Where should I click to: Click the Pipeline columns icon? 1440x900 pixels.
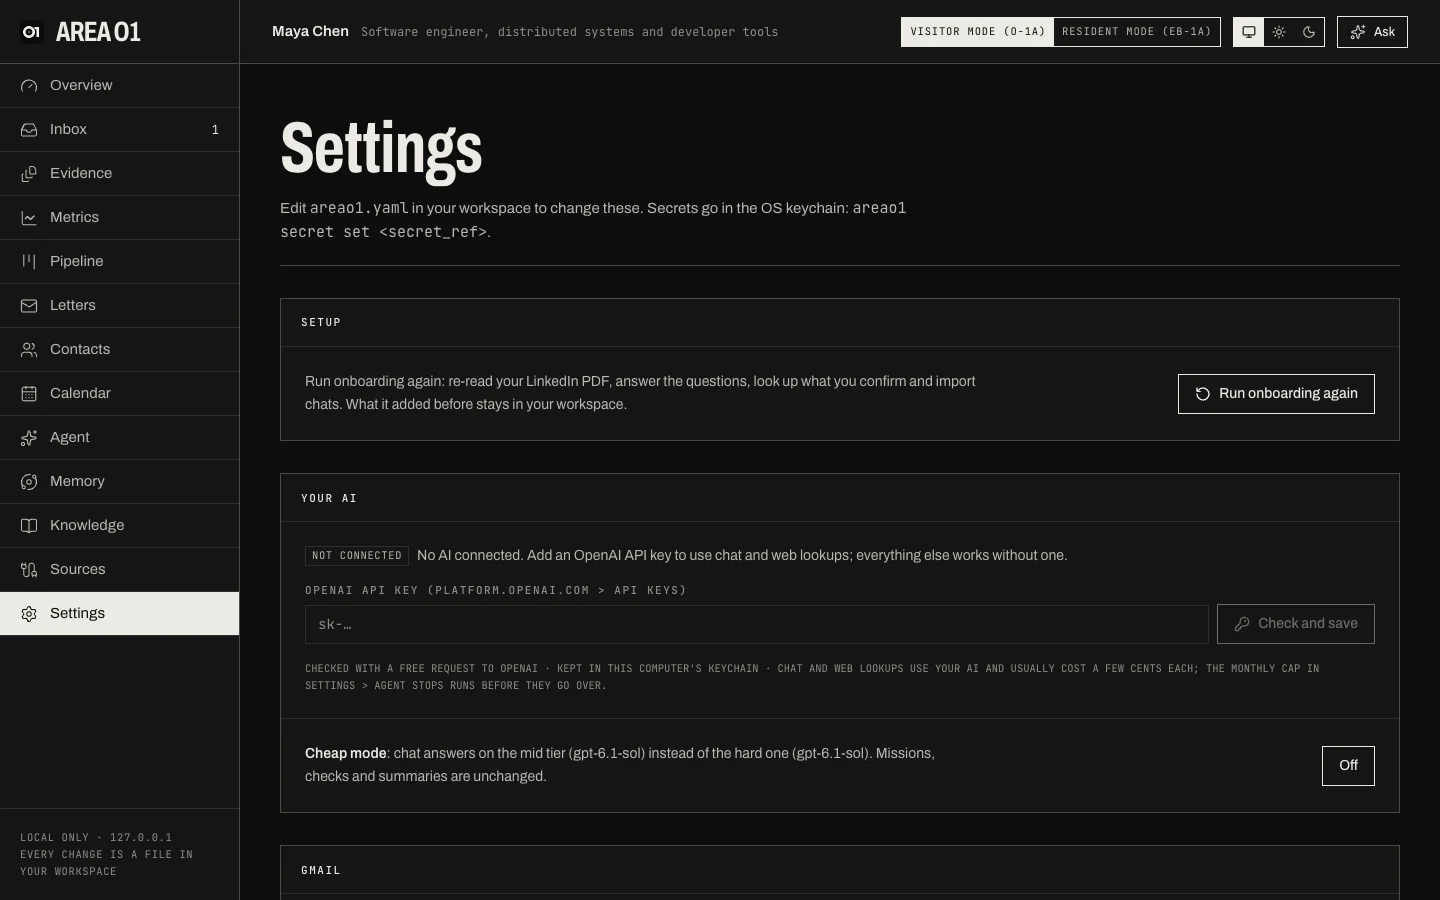coord(29,262)
